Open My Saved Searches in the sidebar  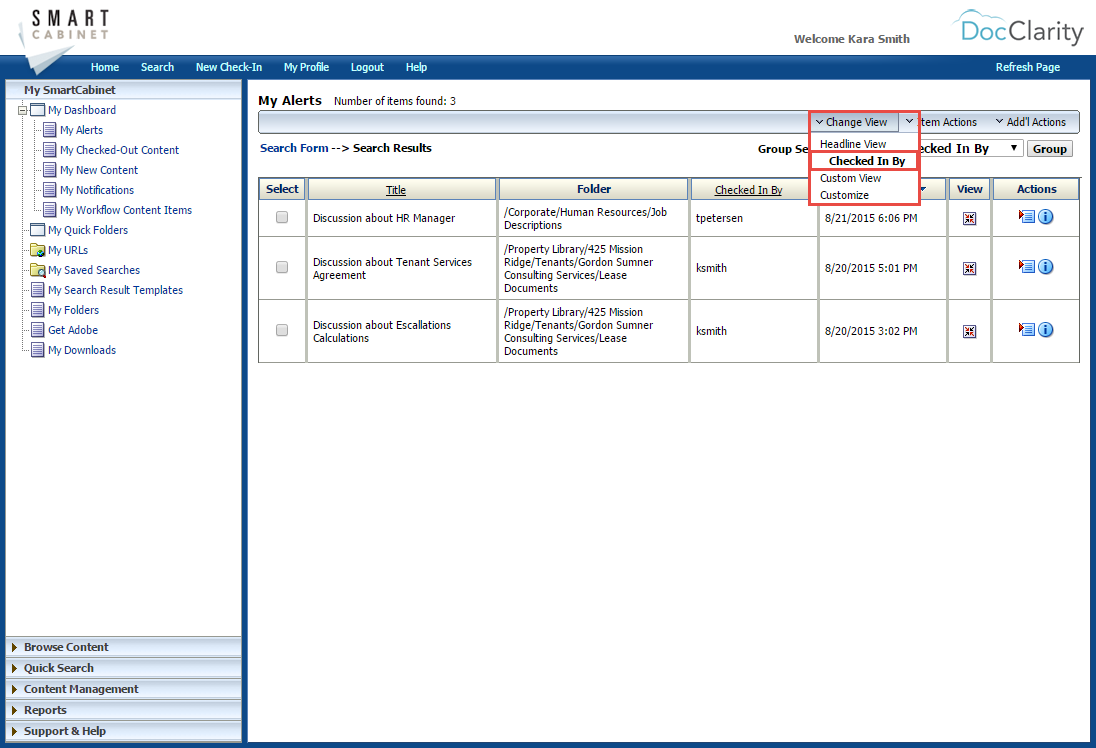(x=96, y=269)
